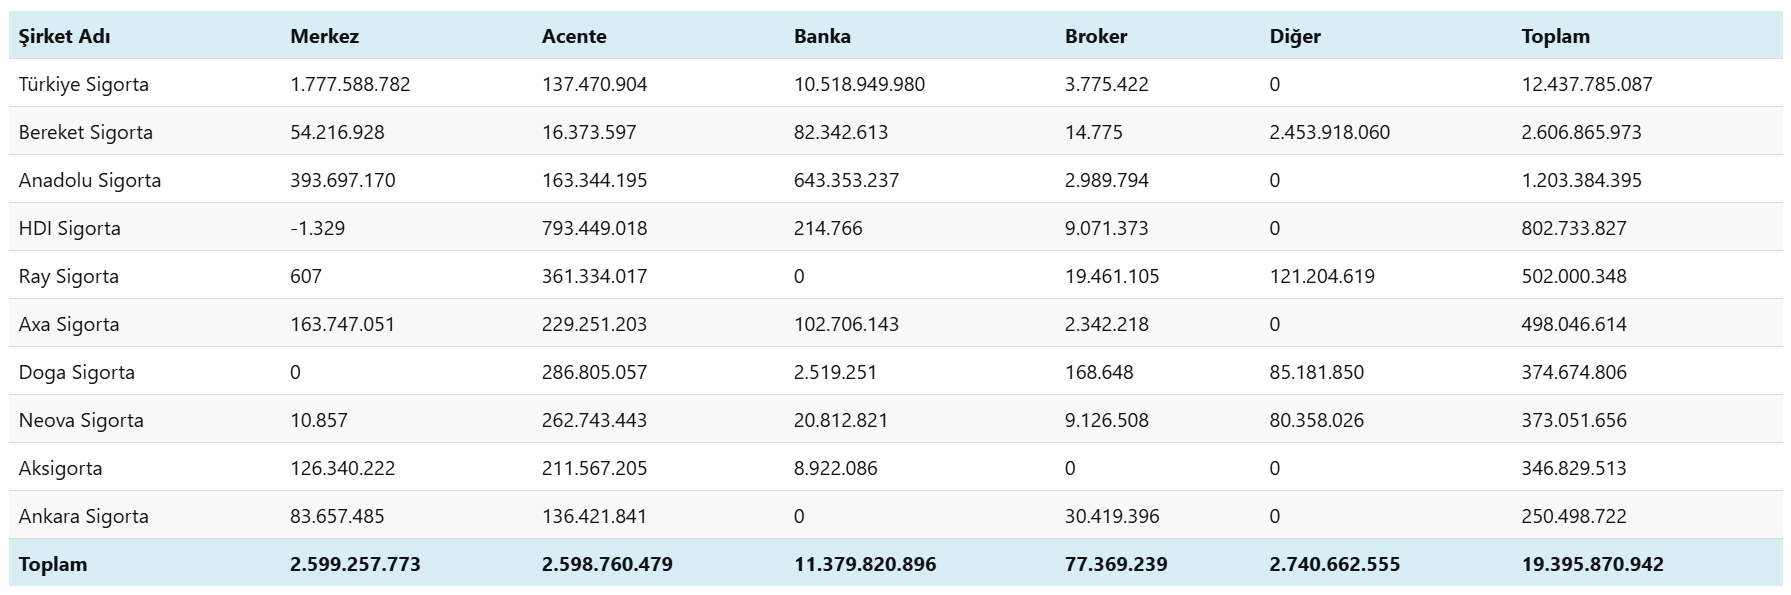Image resolution: width=1791 pixels, height=595 pixels.
Task: Click HDI Sigorta's negative Merkez value
Action: pos(317,228)
